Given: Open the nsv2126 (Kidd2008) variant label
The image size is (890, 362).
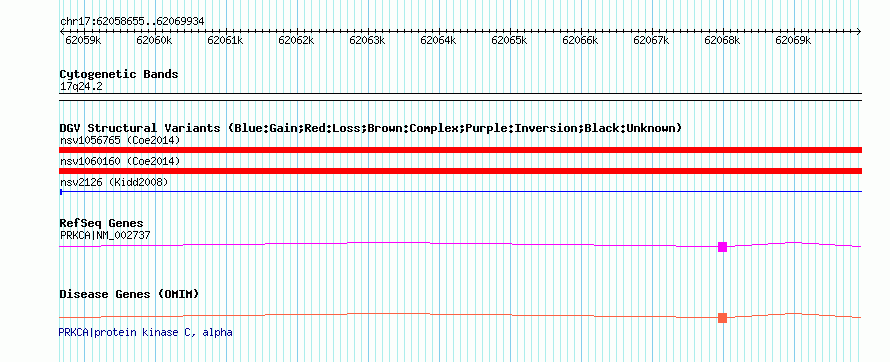Looking at the screenshot, I should (114, 182).
